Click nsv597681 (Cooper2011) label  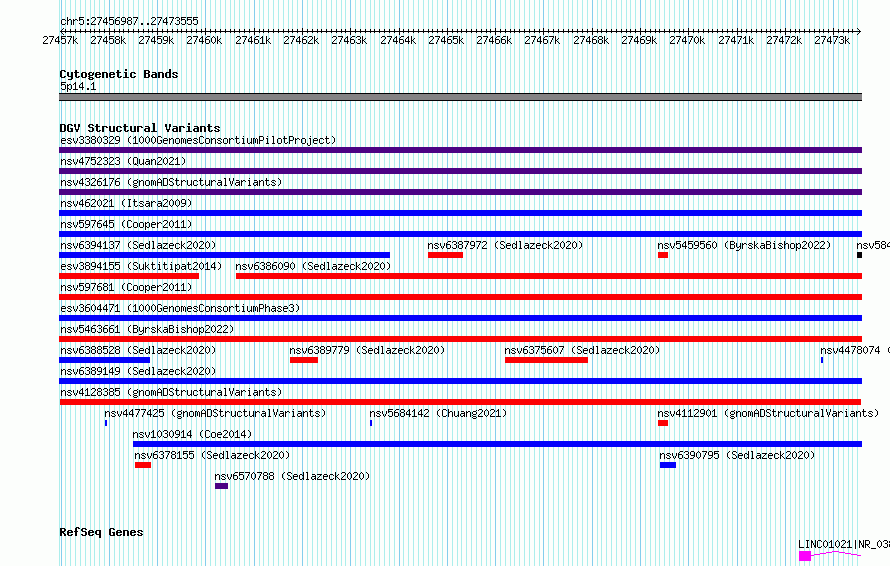click(x=126, y=287)
